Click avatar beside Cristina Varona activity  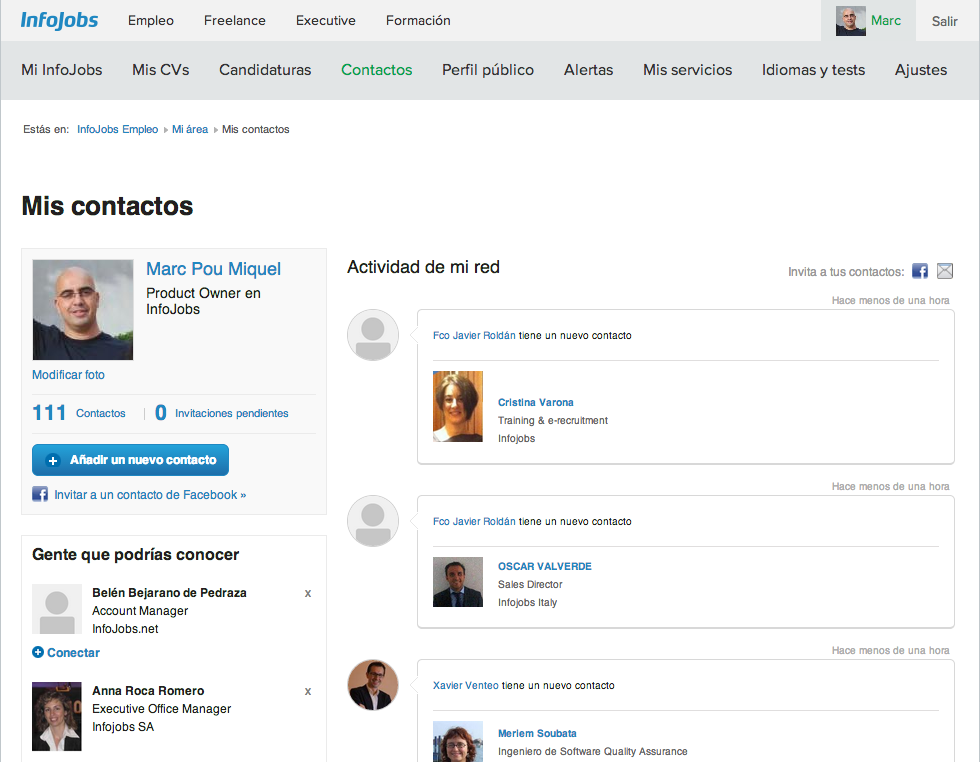click(372, 334)
